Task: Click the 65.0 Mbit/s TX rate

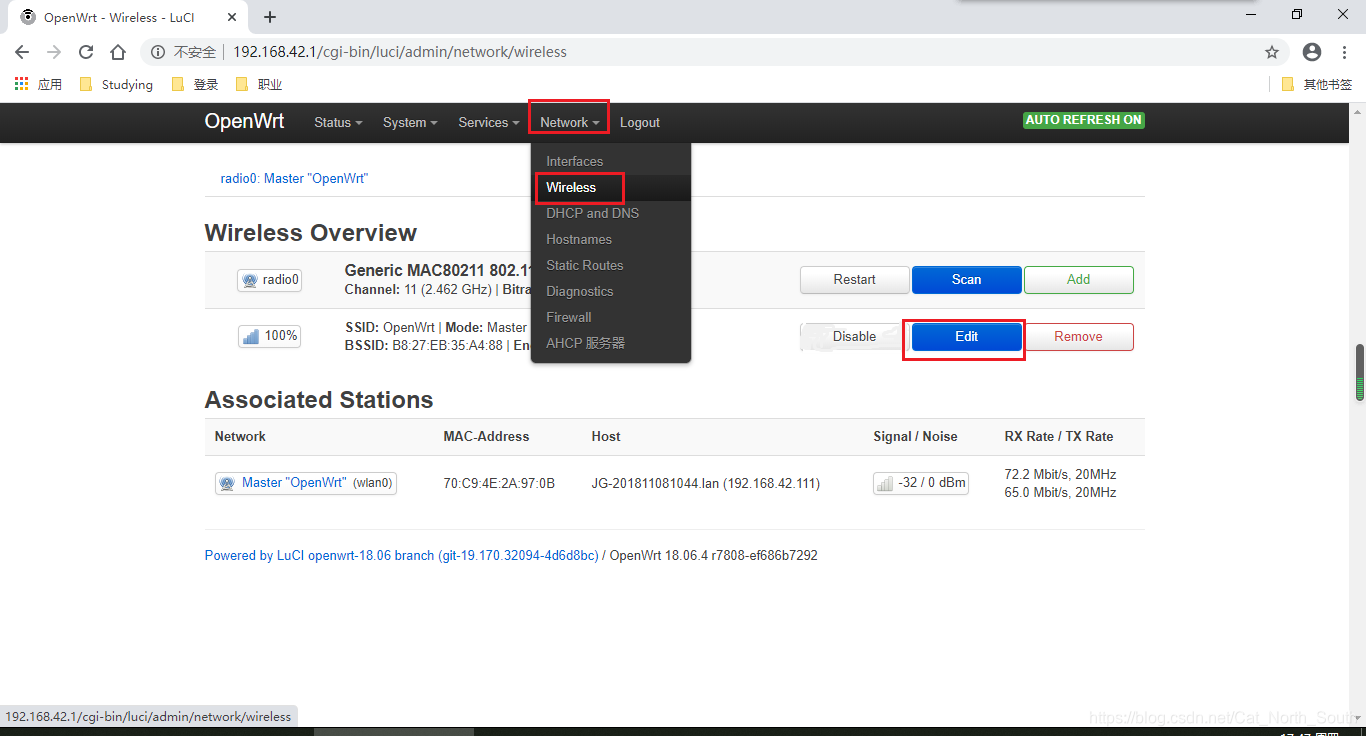Action: click(1060, 492)
